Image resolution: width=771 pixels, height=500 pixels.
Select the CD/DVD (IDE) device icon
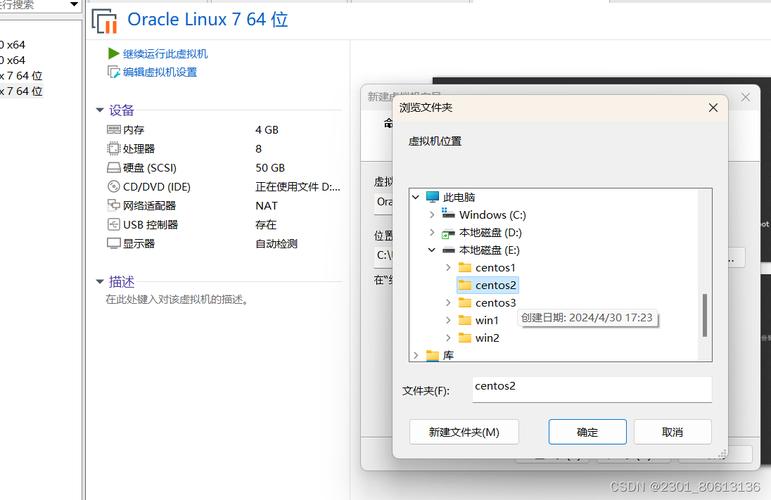(x=114, y=187)
